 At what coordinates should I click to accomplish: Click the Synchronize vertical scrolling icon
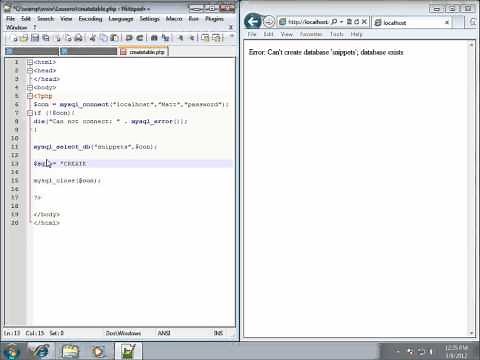(205, 38)
